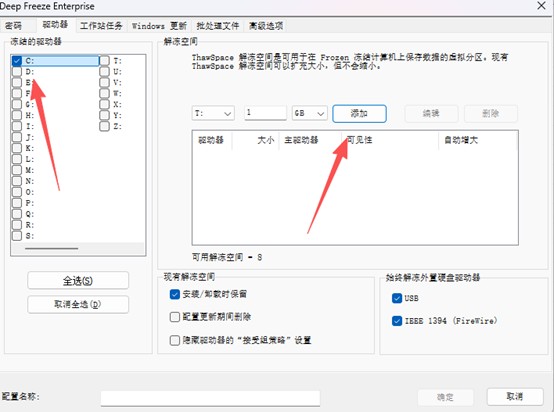Open the GB size unit dropdown

click(x=310, y=113)
